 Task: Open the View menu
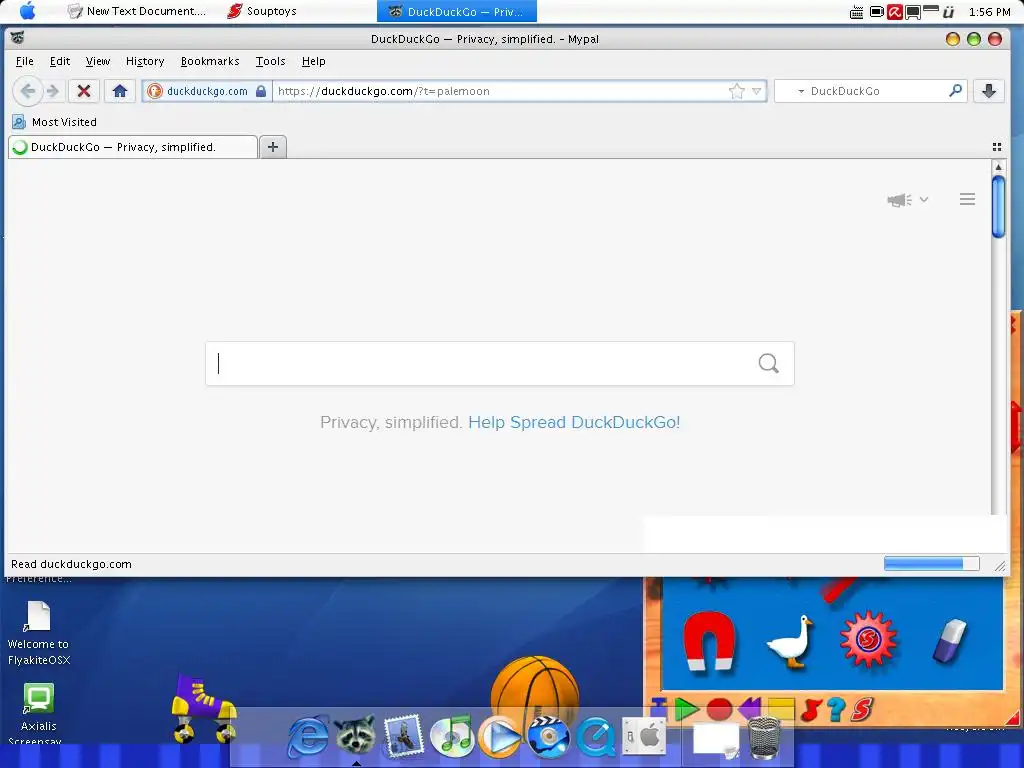click(97, 61)
